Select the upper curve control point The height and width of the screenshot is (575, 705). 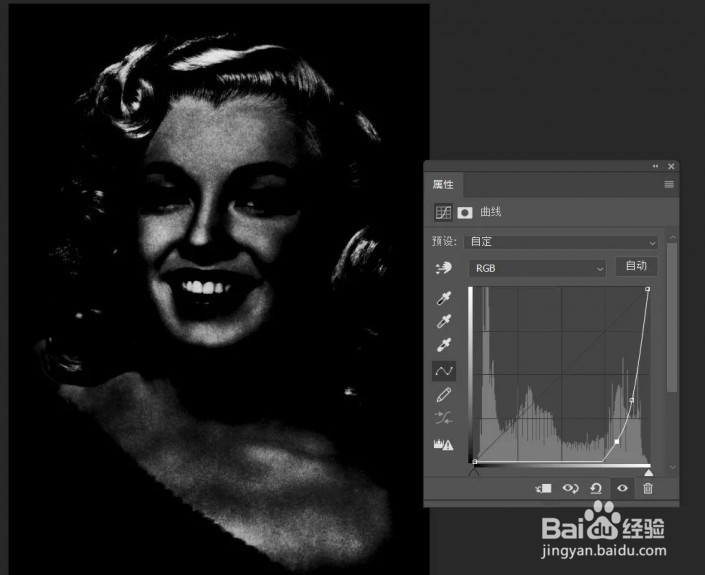632,400
